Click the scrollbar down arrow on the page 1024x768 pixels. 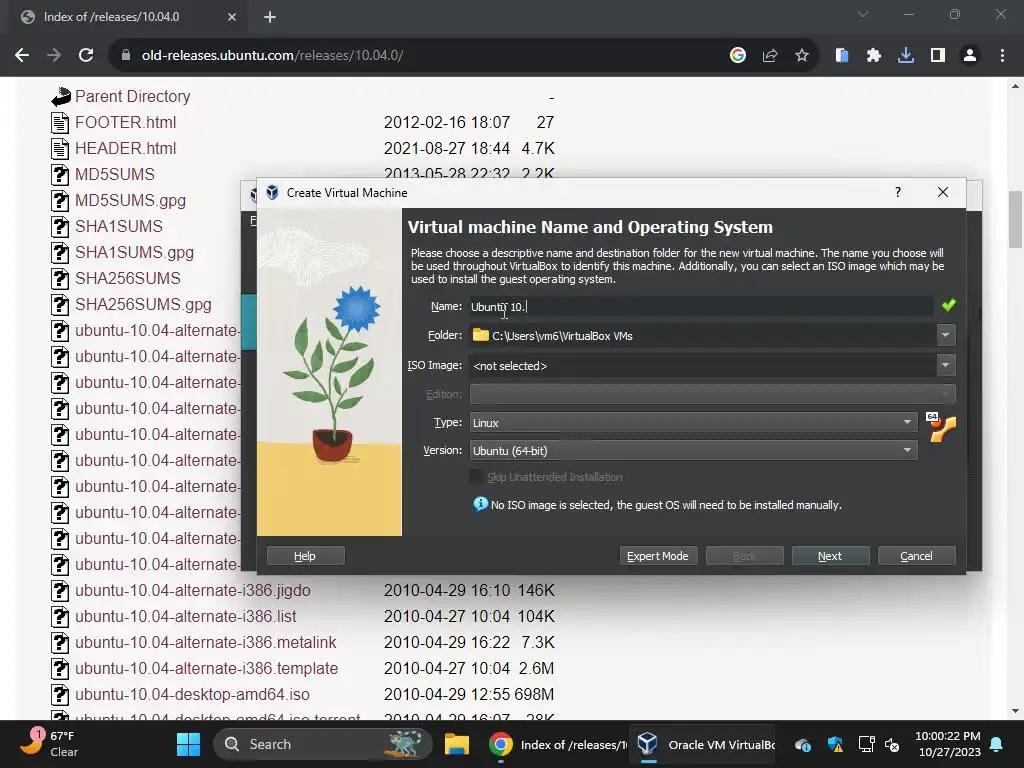(x=1015, y=711)
